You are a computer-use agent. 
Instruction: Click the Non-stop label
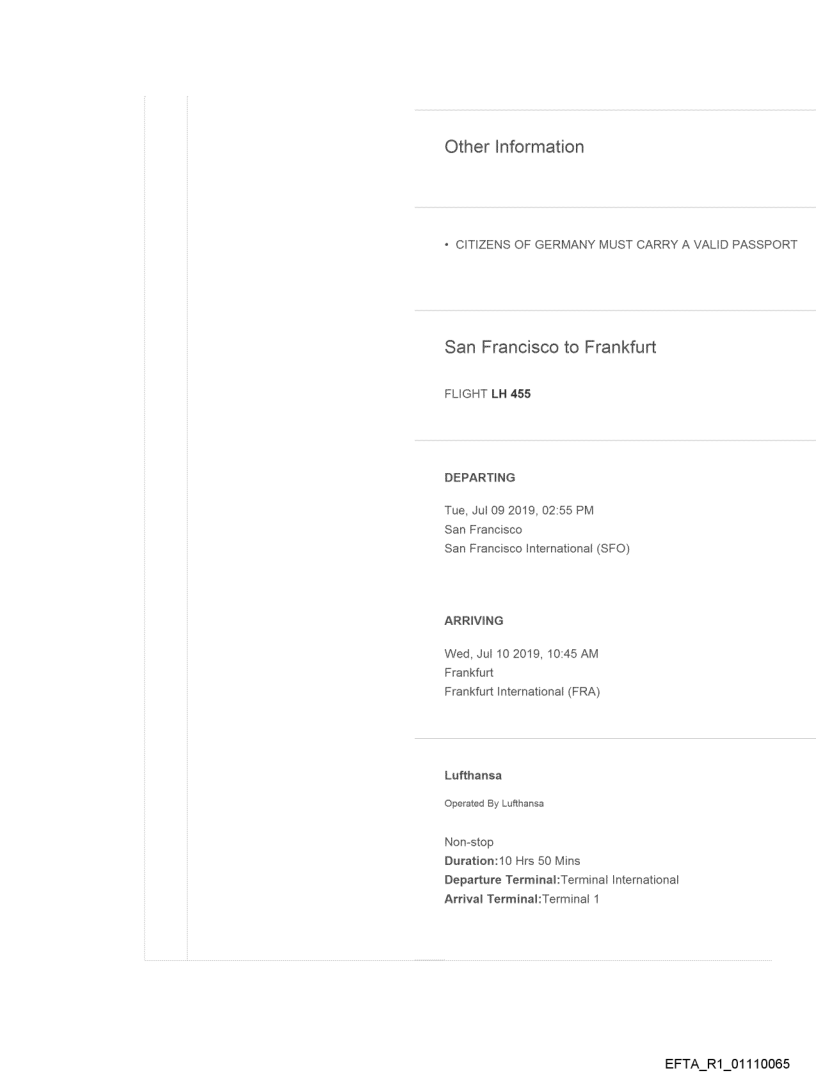[x=469, y=842]
